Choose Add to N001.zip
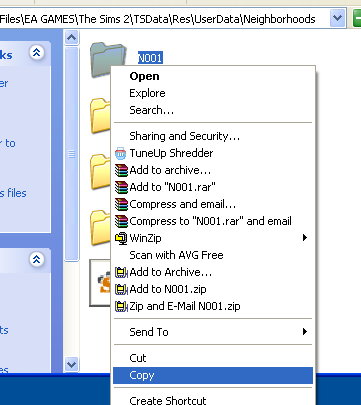 pyautogui.click(x=213, y=289)
